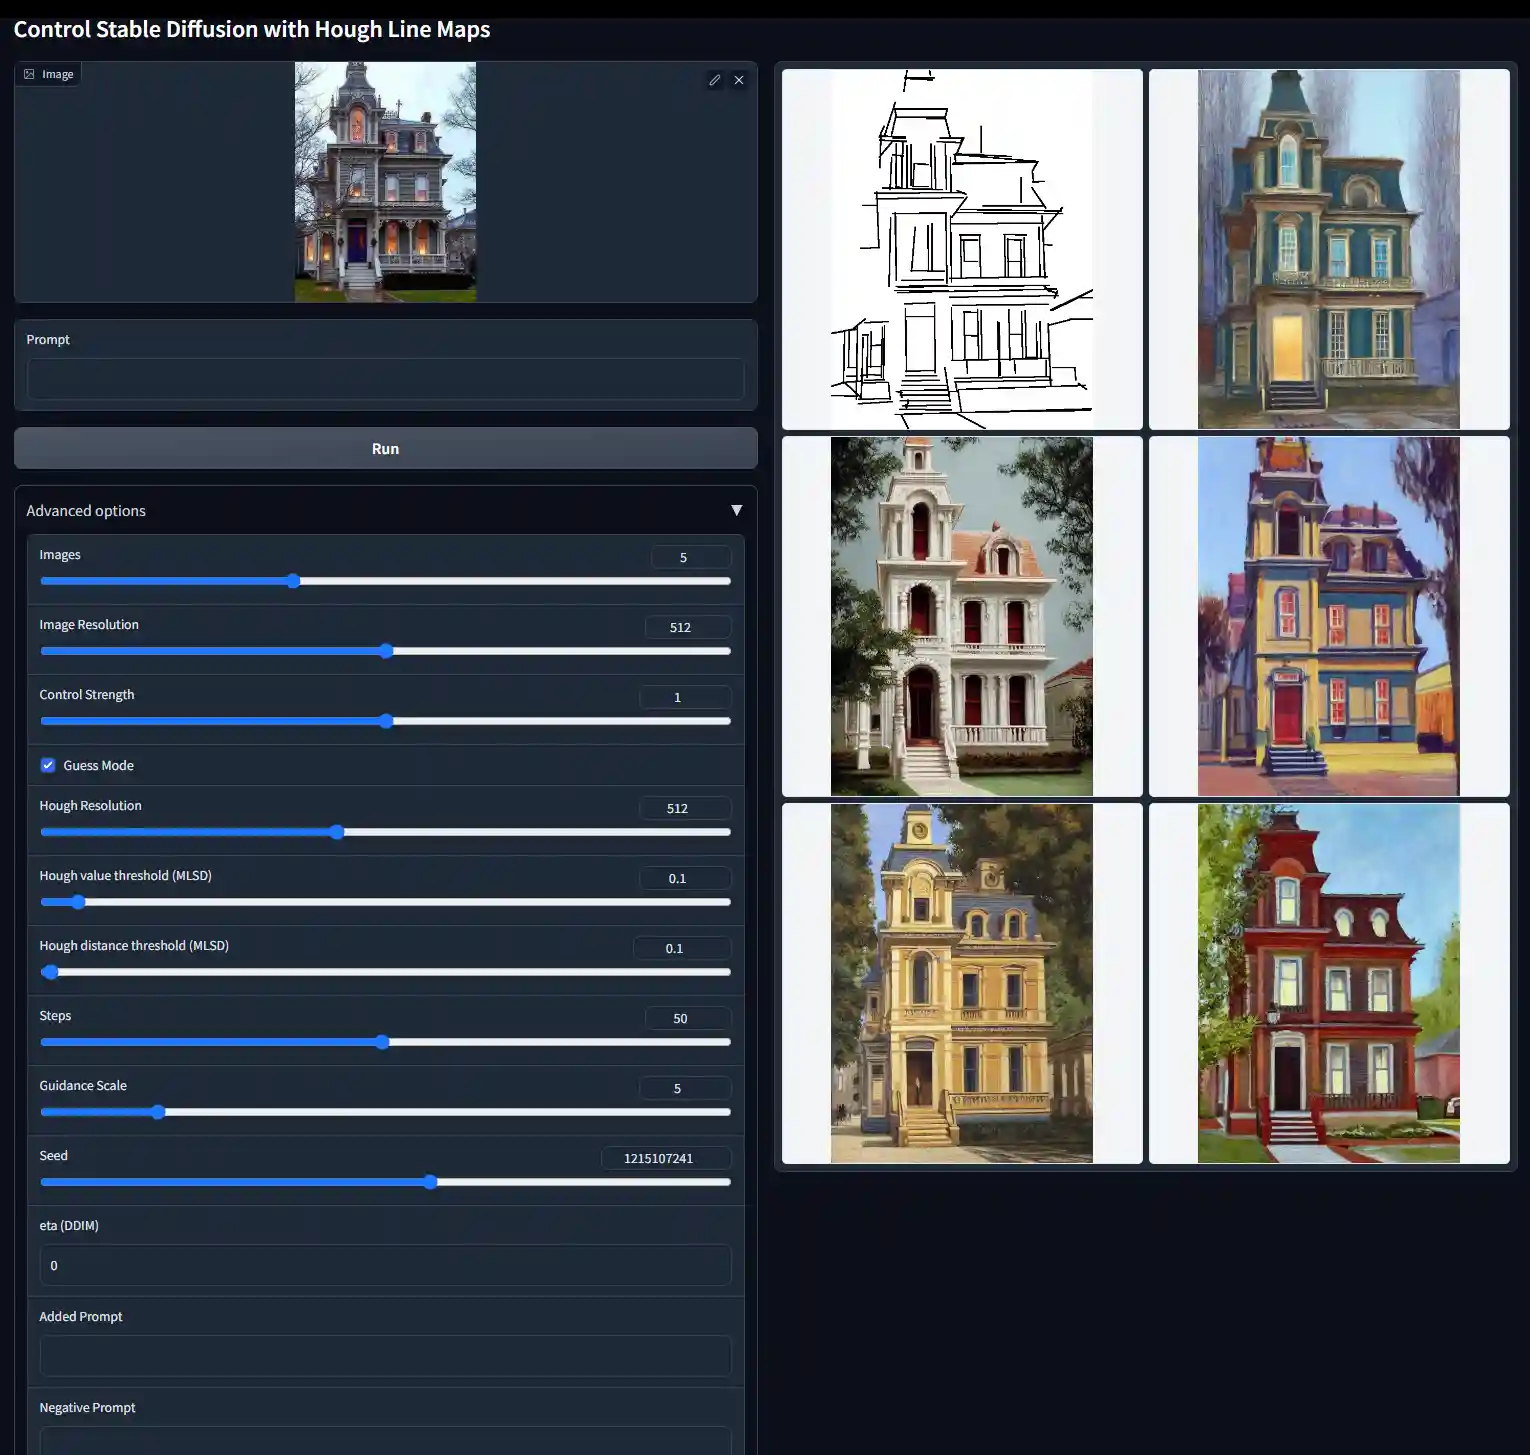The width and height of the screenshot is (1530, 1455).
Task: Click the eta (DDIM) input field
Action: [385, 1265]
